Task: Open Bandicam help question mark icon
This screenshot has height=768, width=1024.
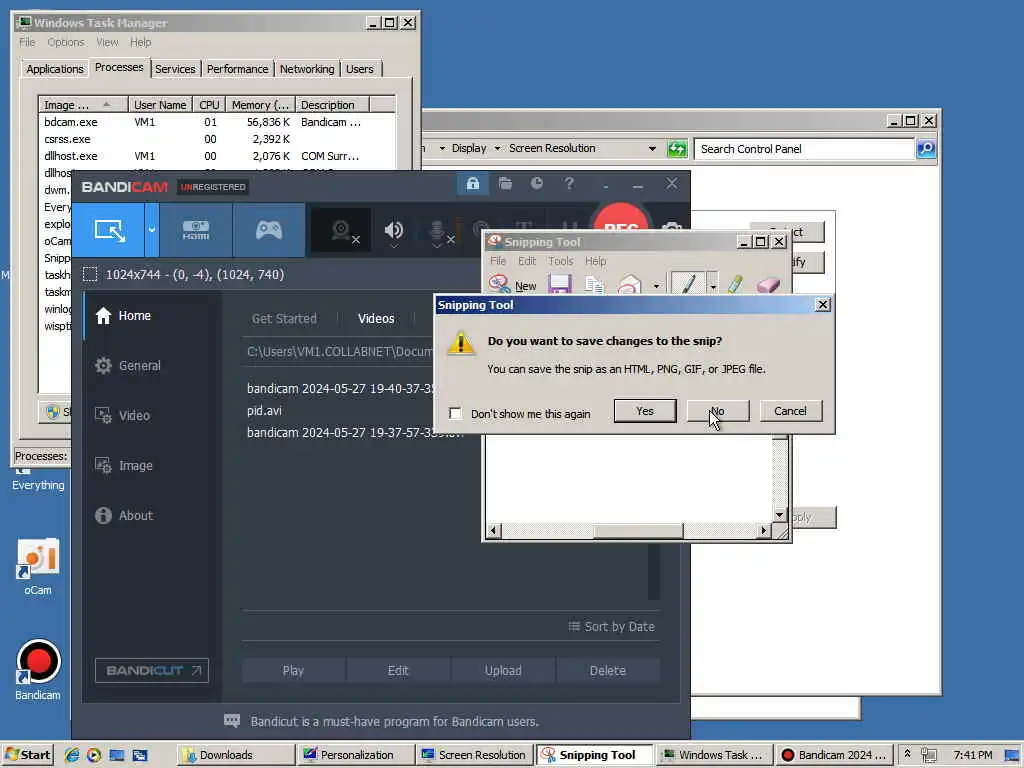Action: click(x=569, y=184)
